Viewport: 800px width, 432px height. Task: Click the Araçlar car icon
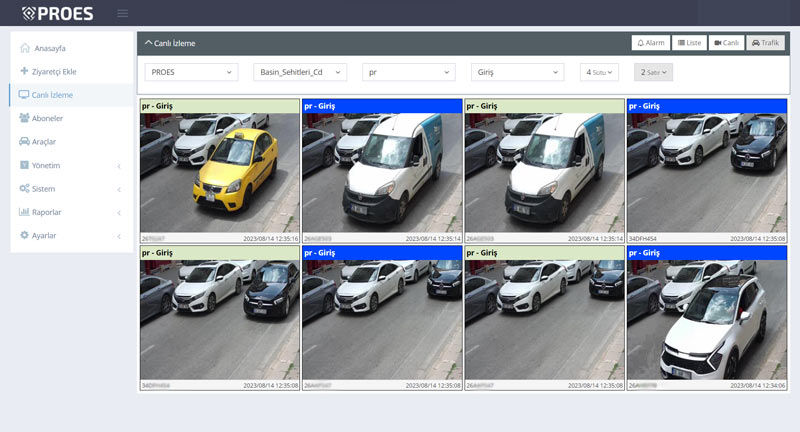point(24,142)
